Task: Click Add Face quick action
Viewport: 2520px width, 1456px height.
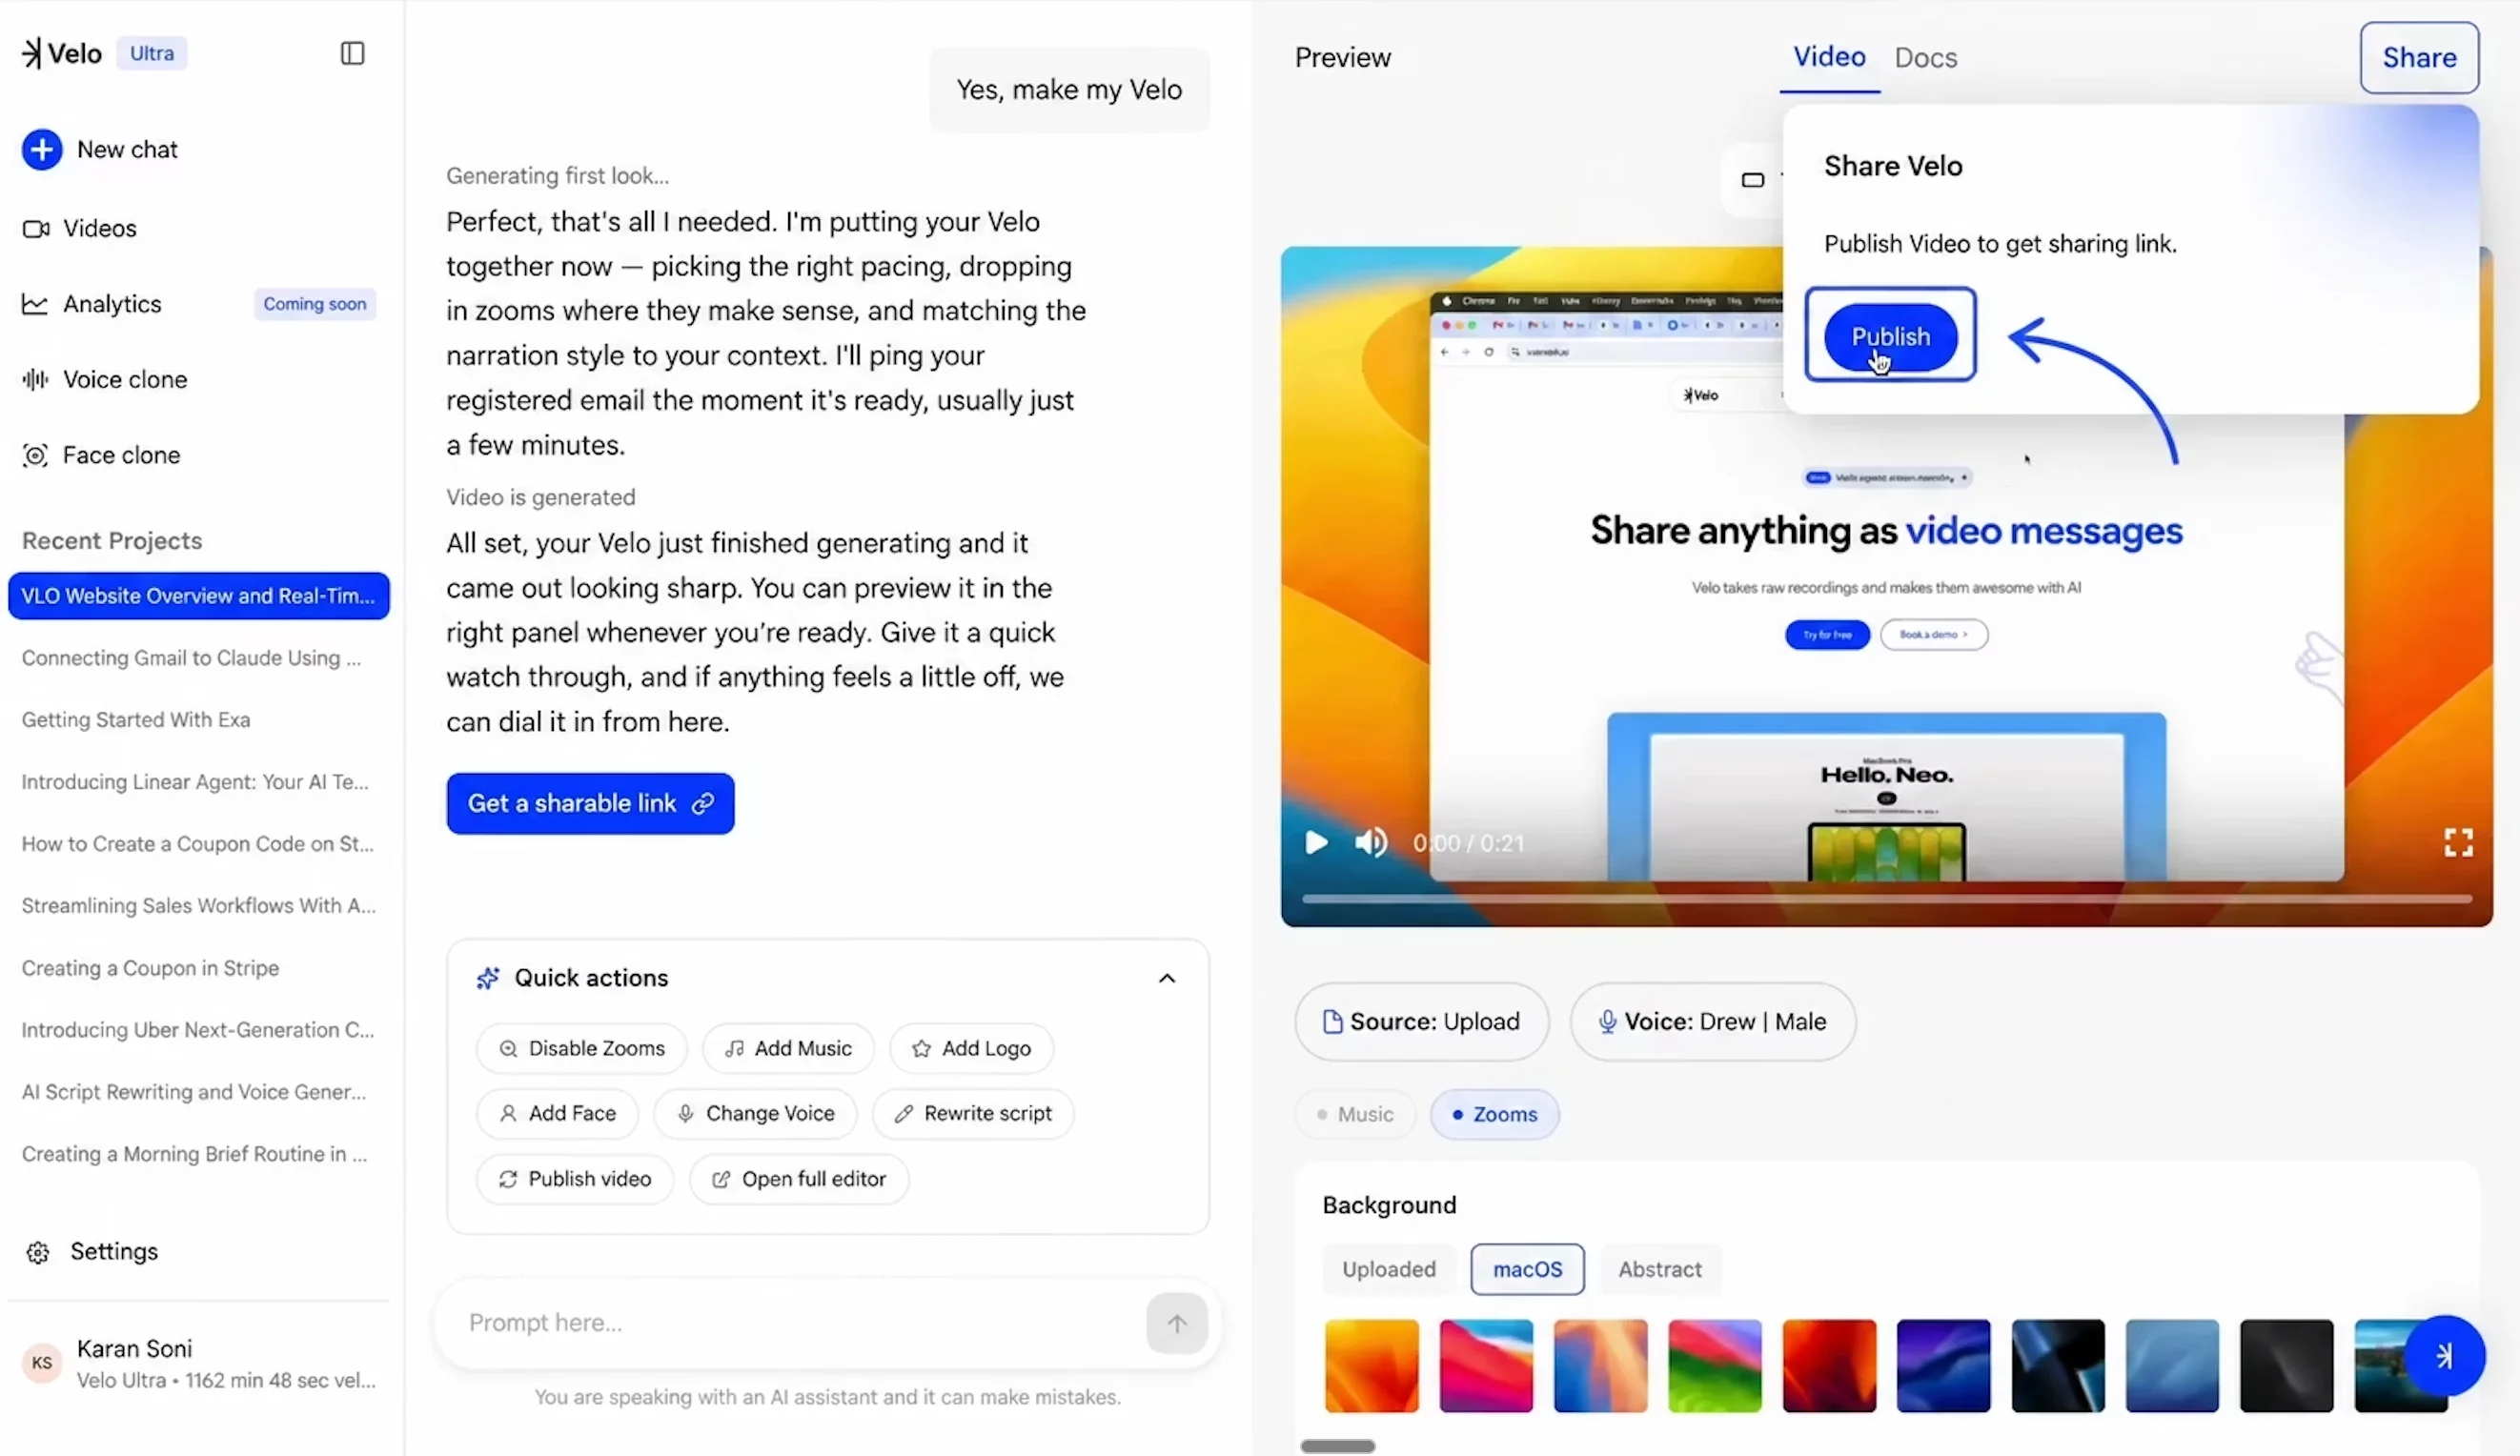Action: [557, 1113]
